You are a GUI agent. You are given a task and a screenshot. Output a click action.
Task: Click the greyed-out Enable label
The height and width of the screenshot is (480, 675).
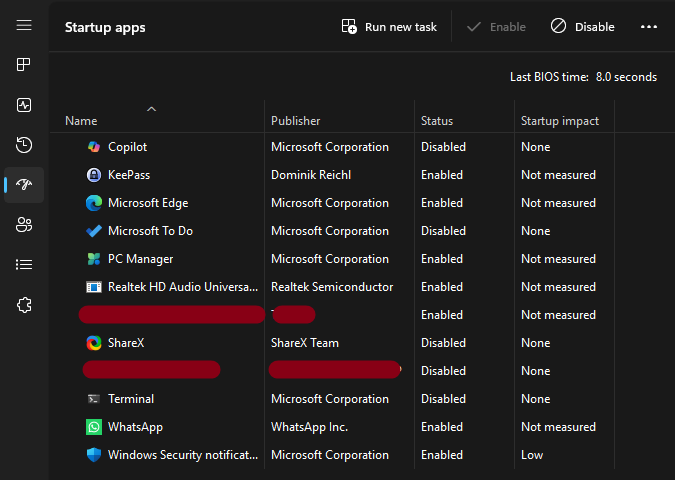tap(508, 27)
